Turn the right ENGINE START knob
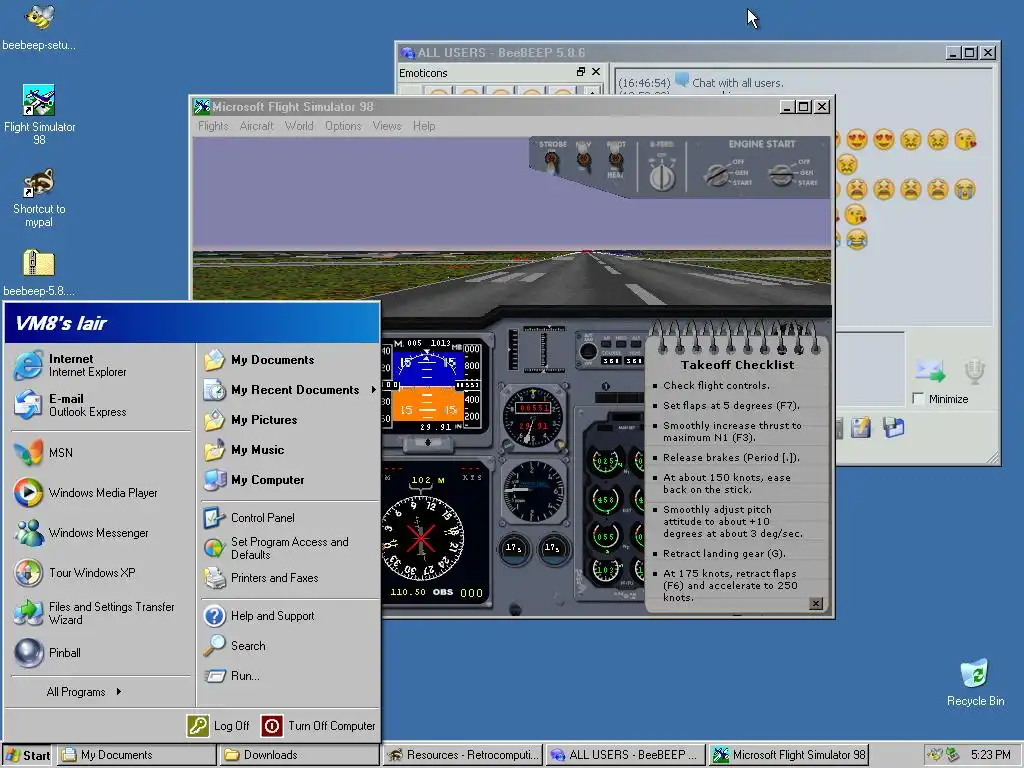 [x=781, y=174]
